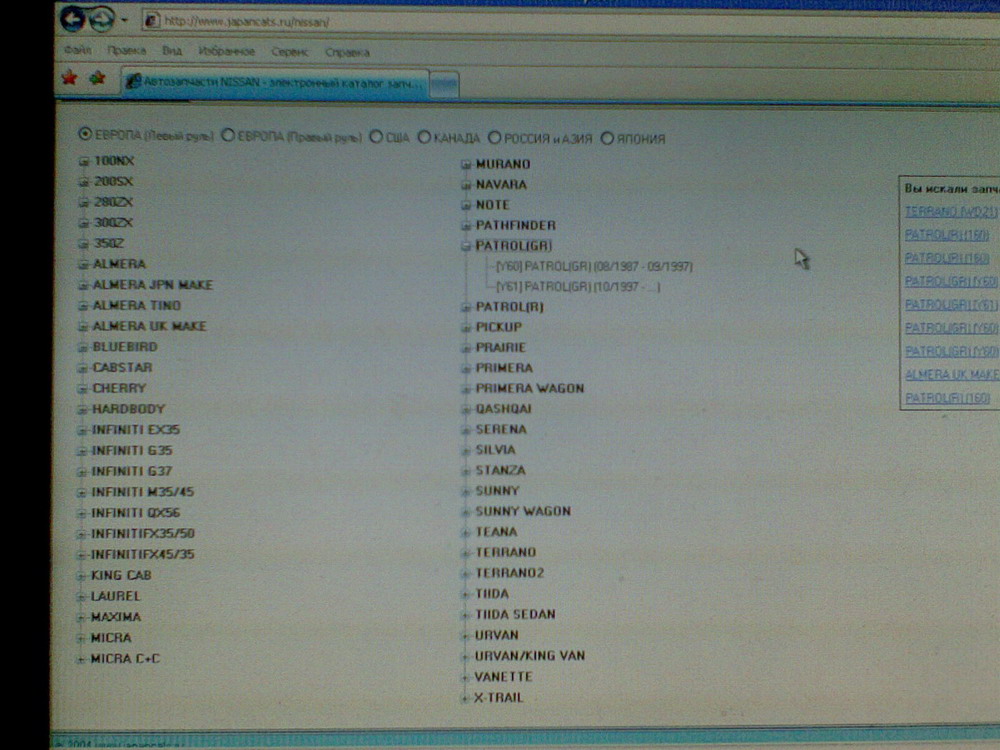Click the ALMERA JPN MAKE model name

(152, 284)
